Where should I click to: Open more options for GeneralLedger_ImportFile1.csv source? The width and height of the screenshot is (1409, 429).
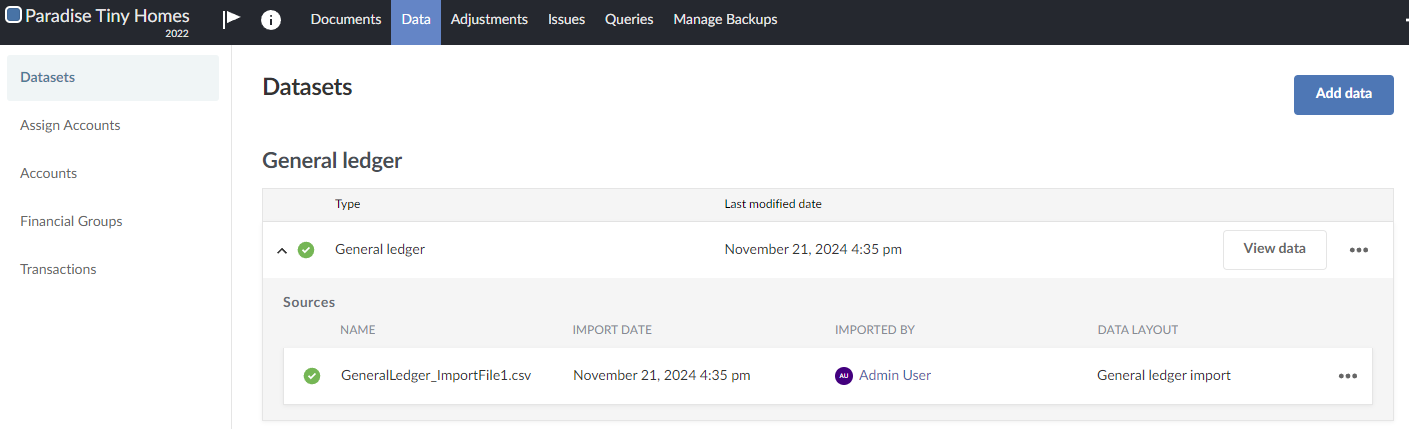(1347, 376)
